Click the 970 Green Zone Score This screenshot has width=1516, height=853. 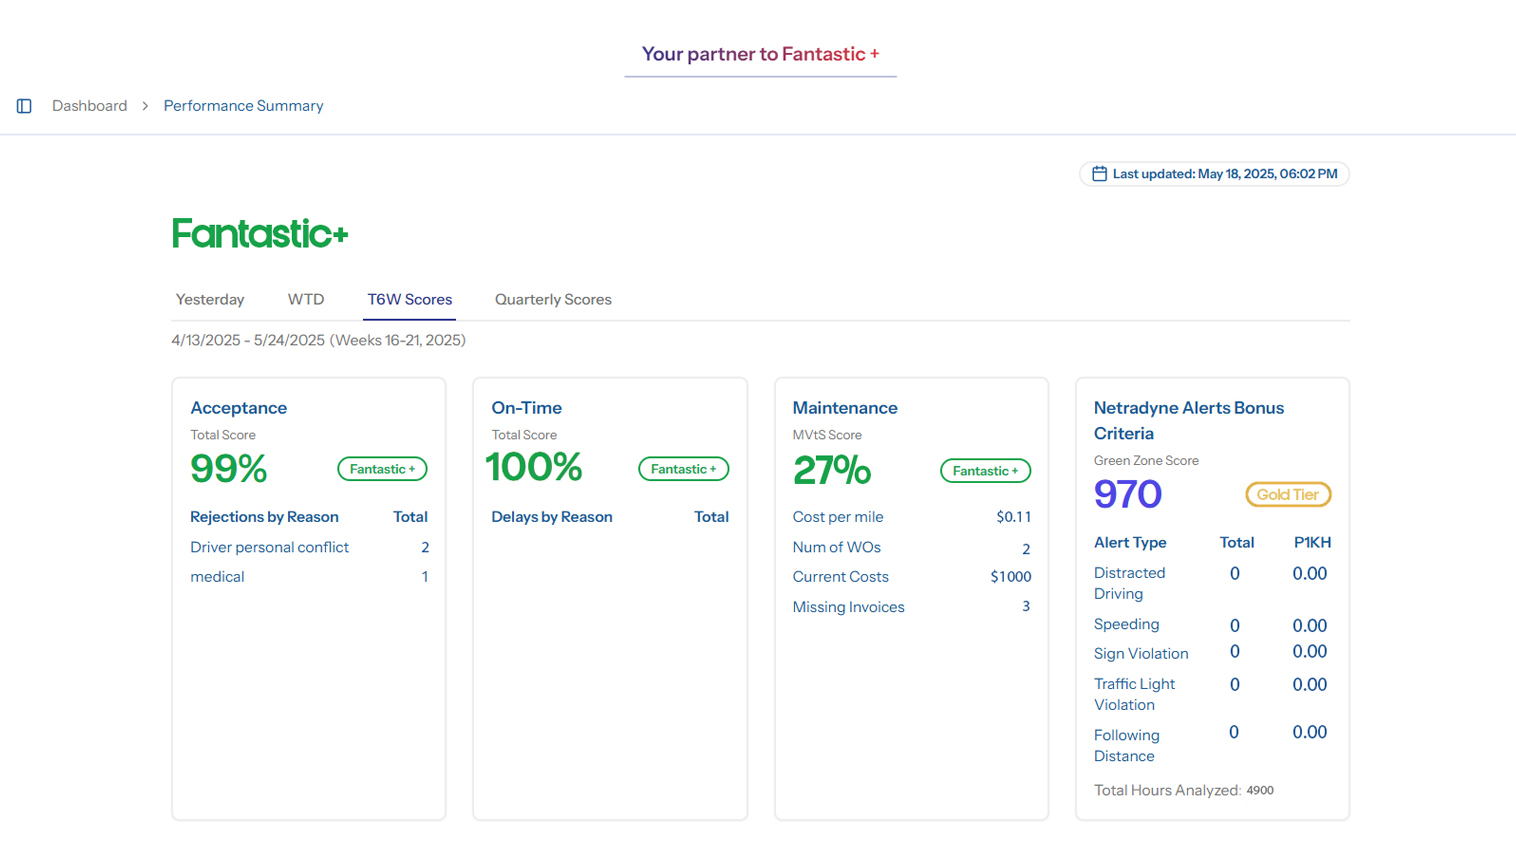[1128, 495]
